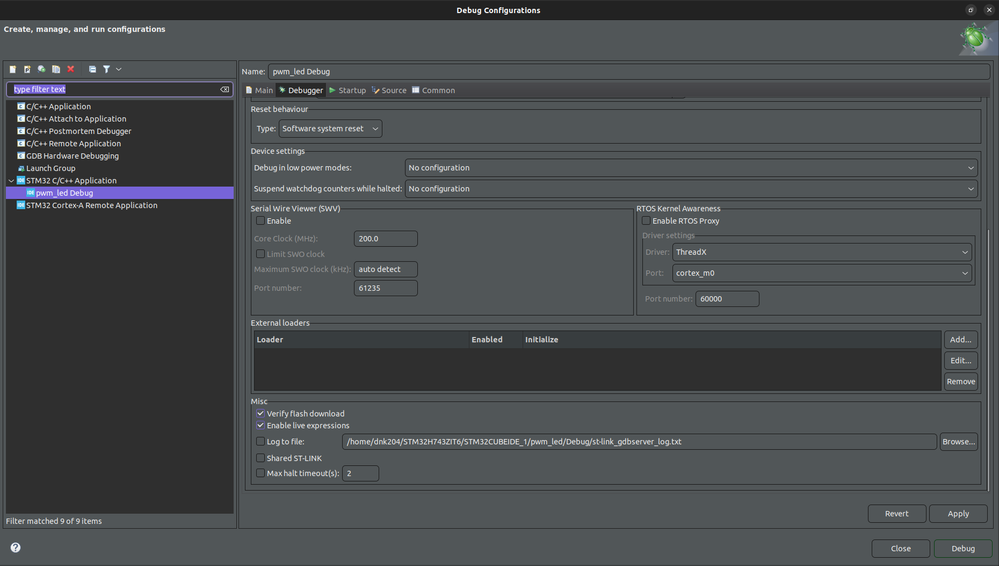Duplicate the selected launch configuration
Screen dimensions: 999x566
point(56,69)
